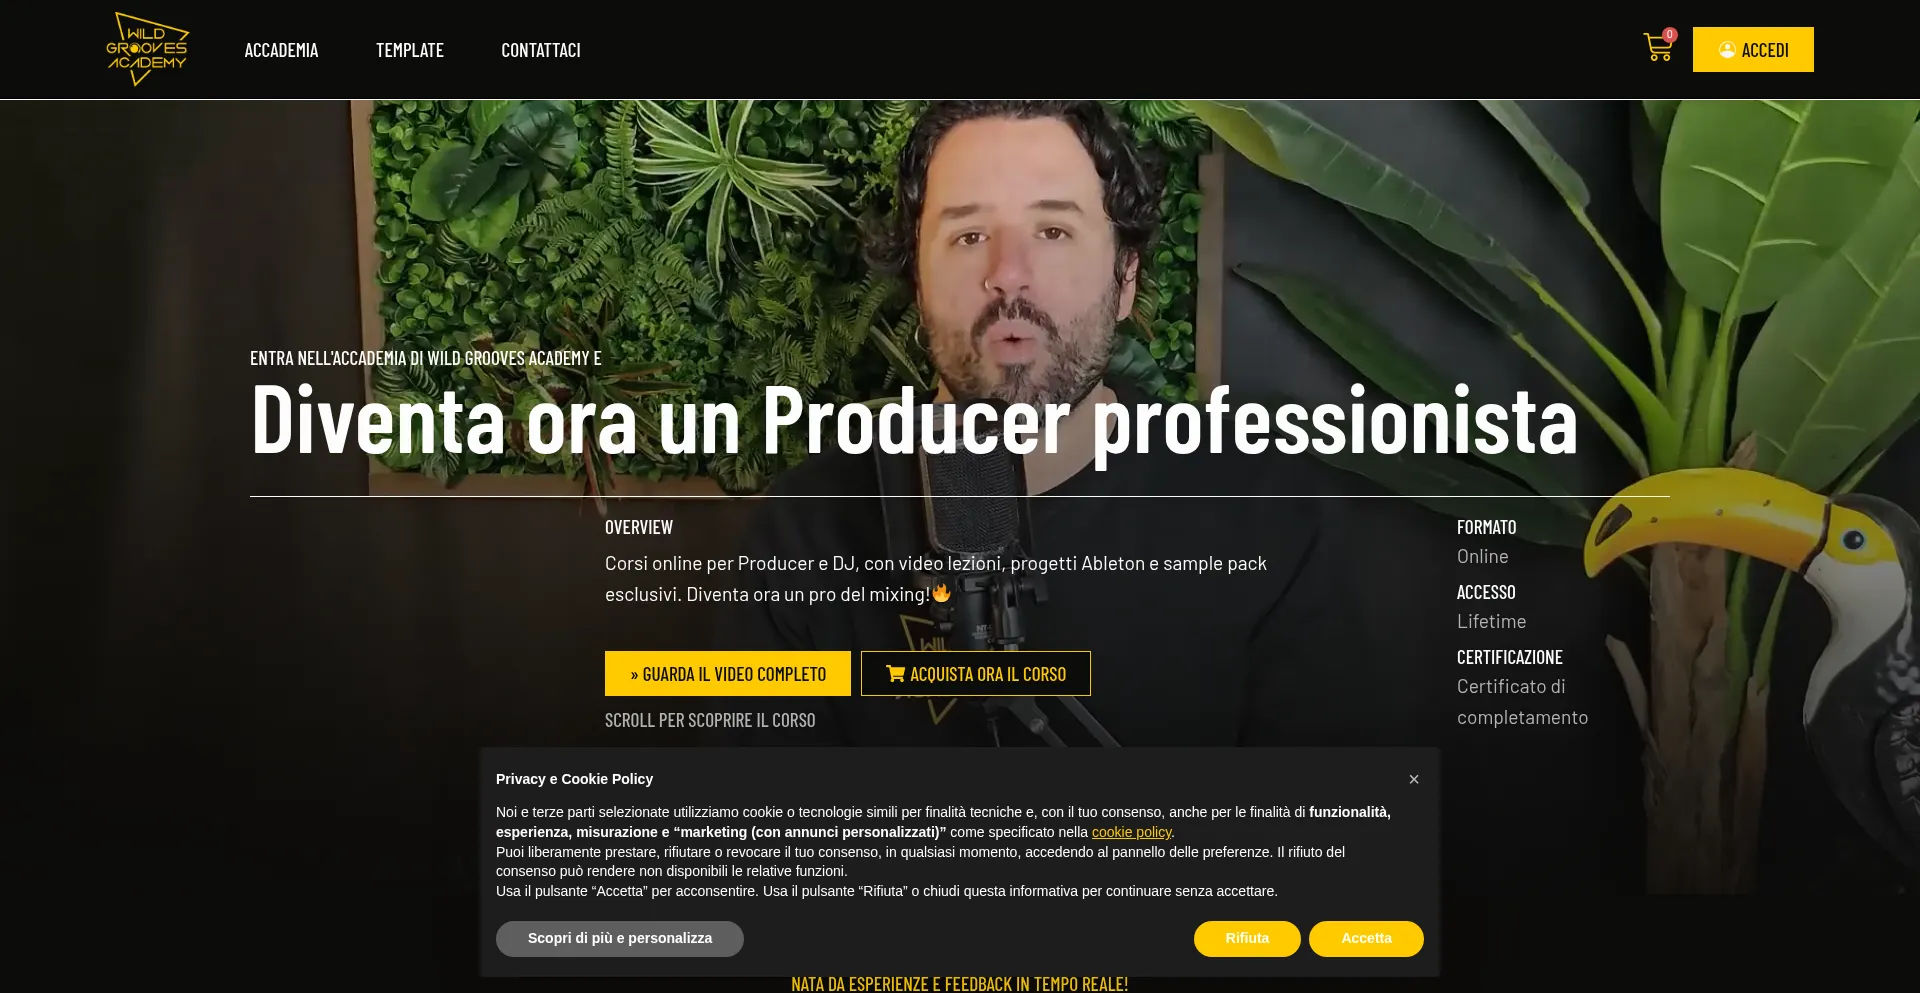The width and height of the screenshot is (1920, 993).
Task: Open Scopri di più e personalizza
Action: point(620,939)
